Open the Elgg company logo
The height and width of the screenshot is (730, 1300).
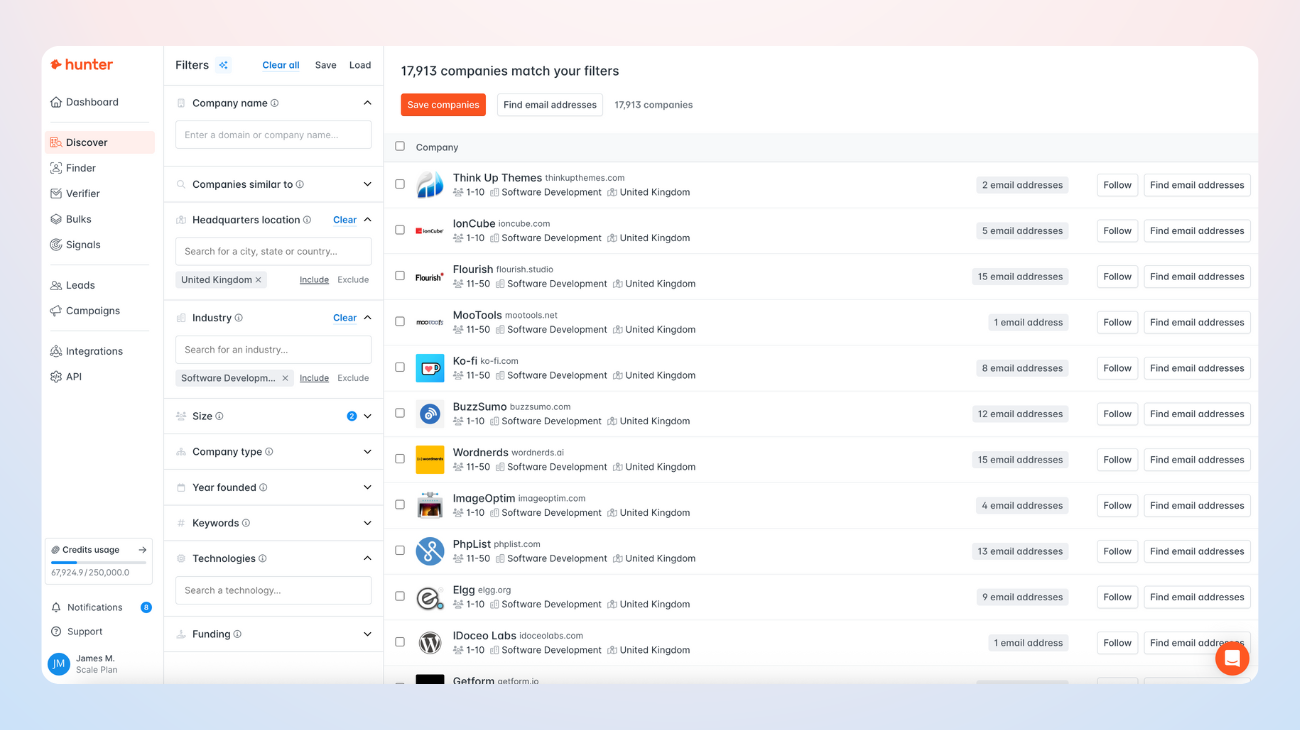click(x=430, y=597)
